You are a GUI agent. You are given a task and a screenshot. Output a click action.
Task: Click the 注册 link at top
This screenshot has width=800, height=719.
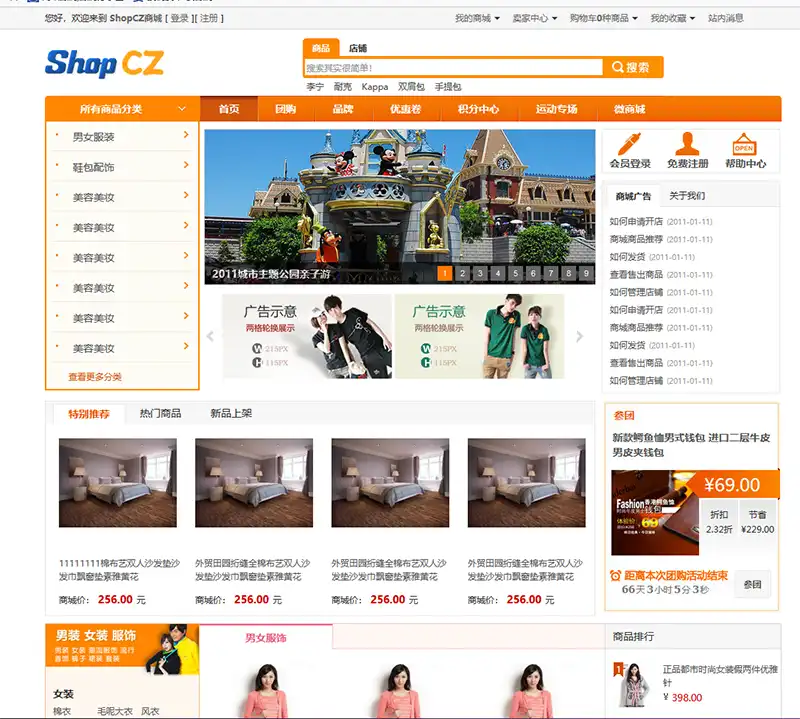[209, 18]
